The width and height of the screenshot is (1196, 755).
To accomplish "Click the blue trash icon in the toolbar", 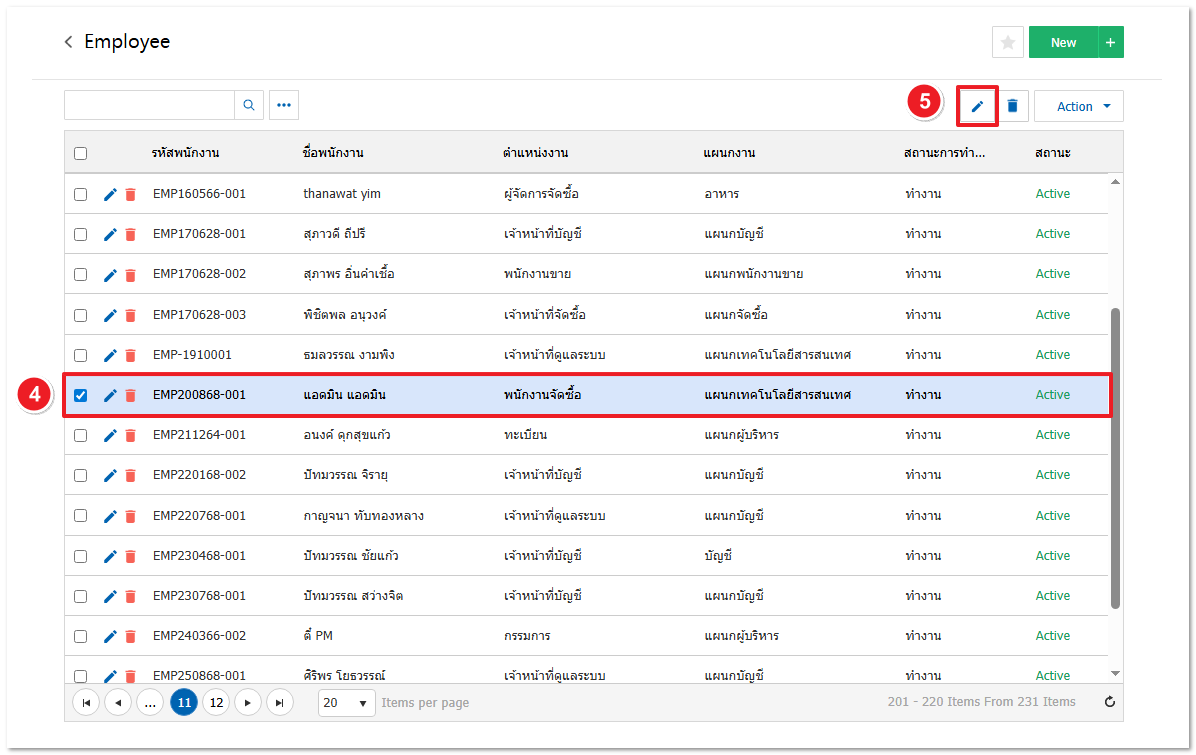I will pyautogui.click(x=1012, y=106).
